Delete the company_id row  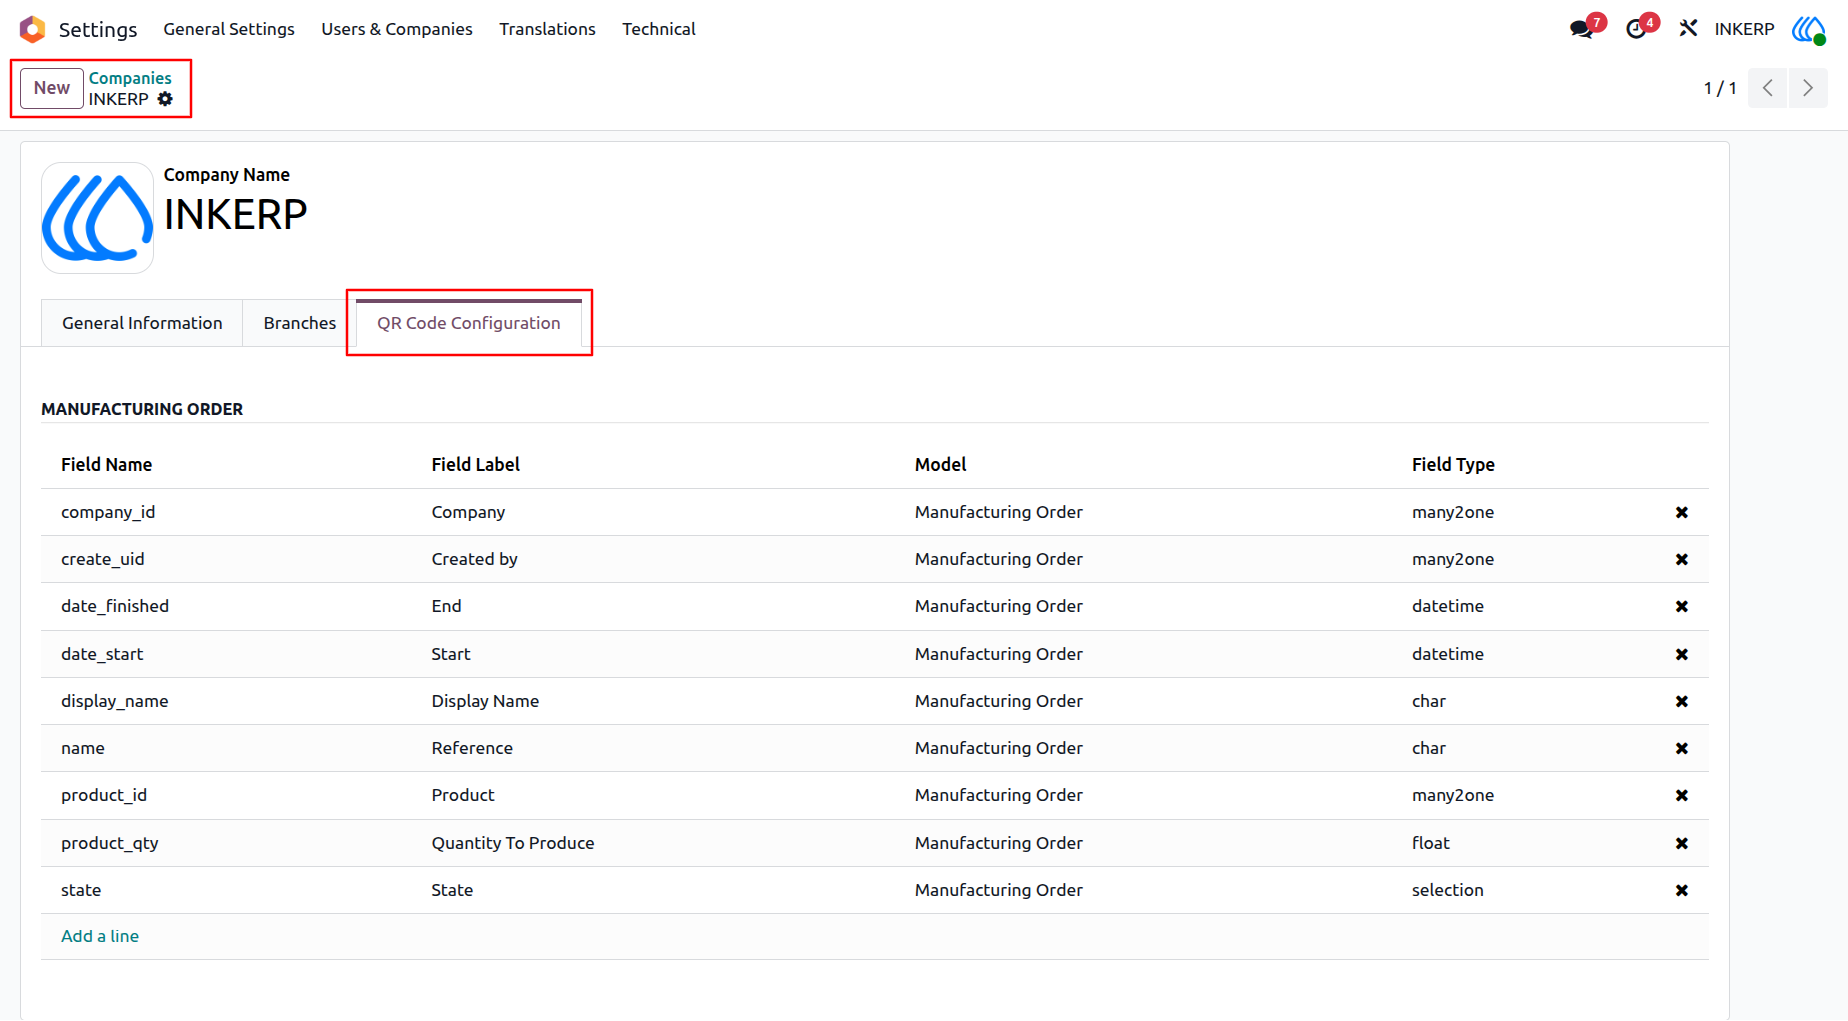[x=1682, y=512]
